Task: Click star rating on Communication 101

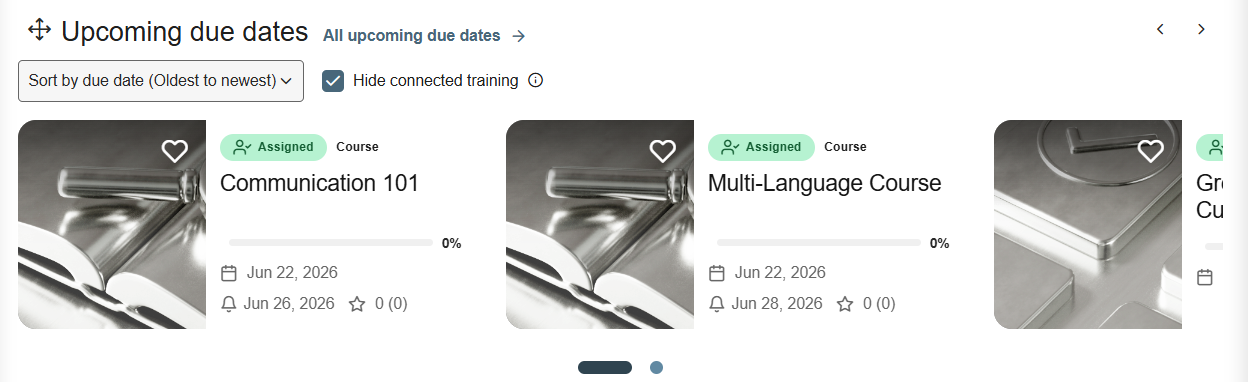Action: pos(357,303)
